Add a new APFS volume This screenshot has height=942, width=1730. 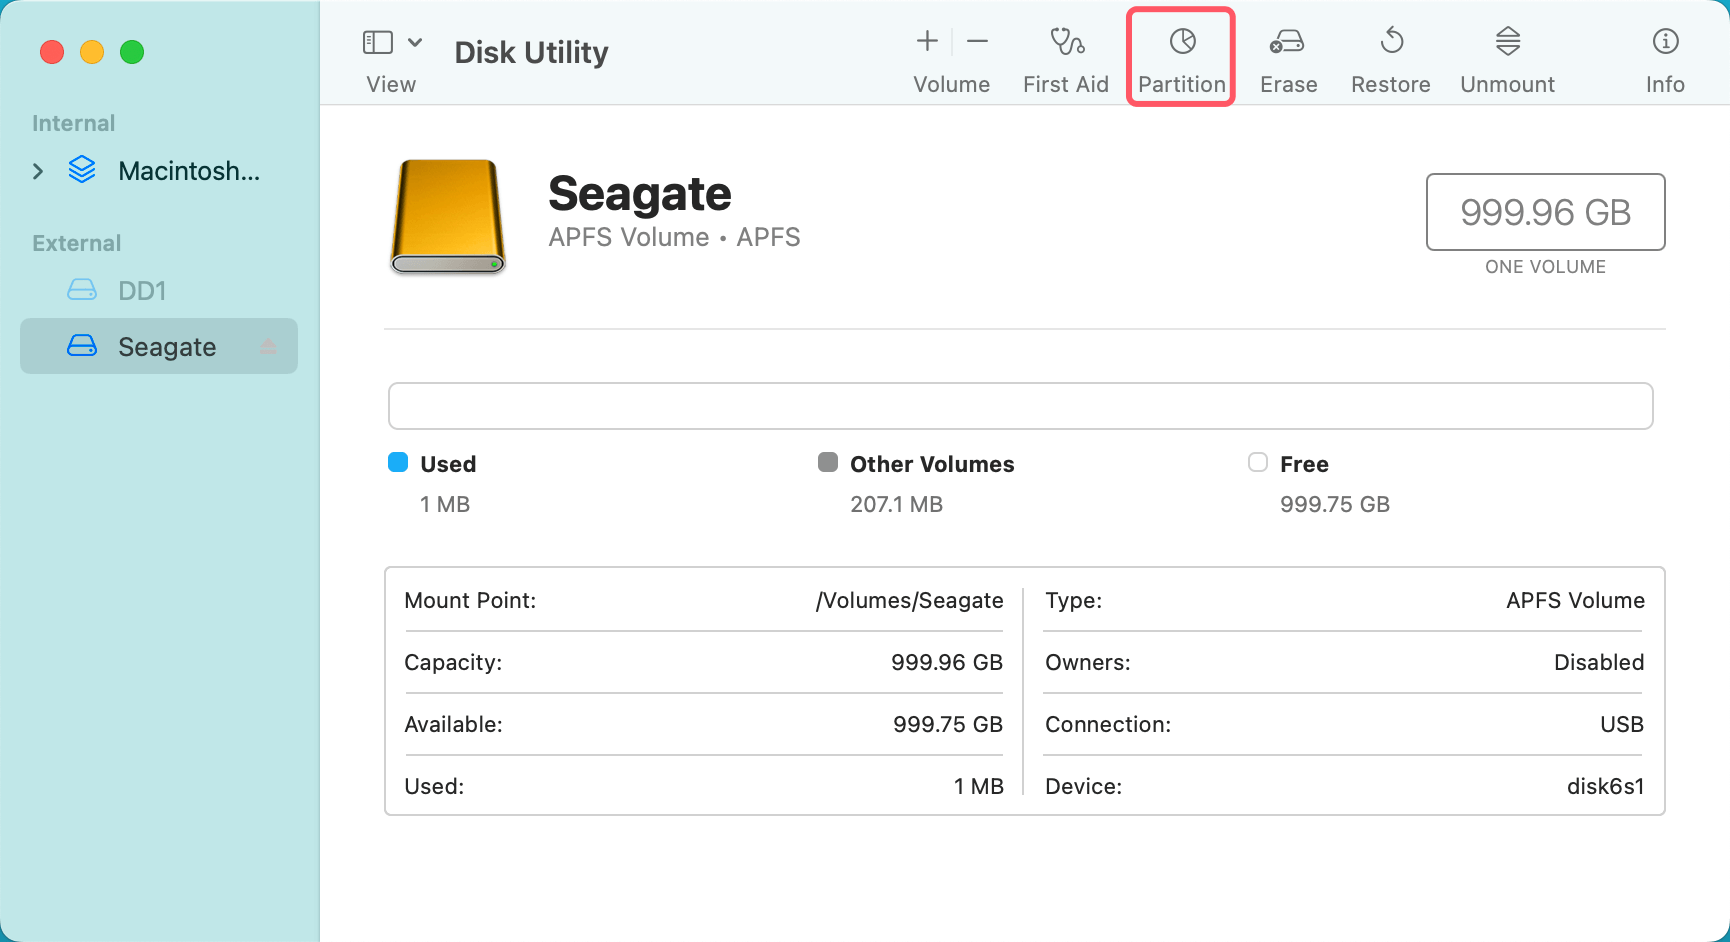click(926, 42)
